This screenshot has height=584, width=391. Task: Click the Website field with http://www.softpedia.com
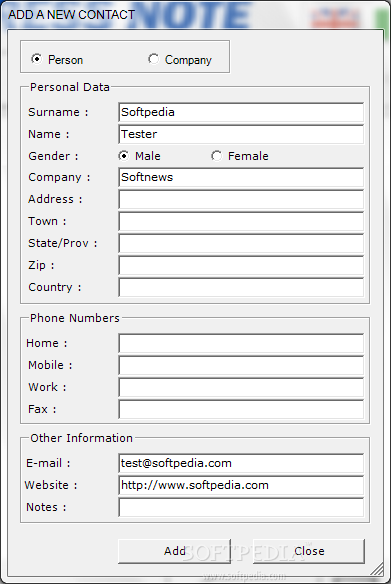241,485
